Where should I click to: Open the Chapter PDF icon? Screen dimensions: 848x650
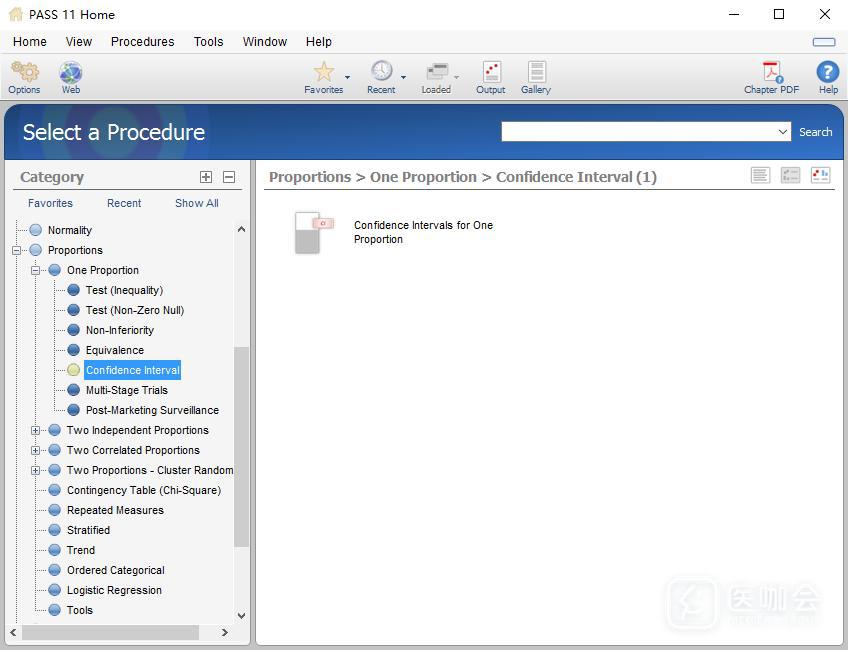click(771, 73)
